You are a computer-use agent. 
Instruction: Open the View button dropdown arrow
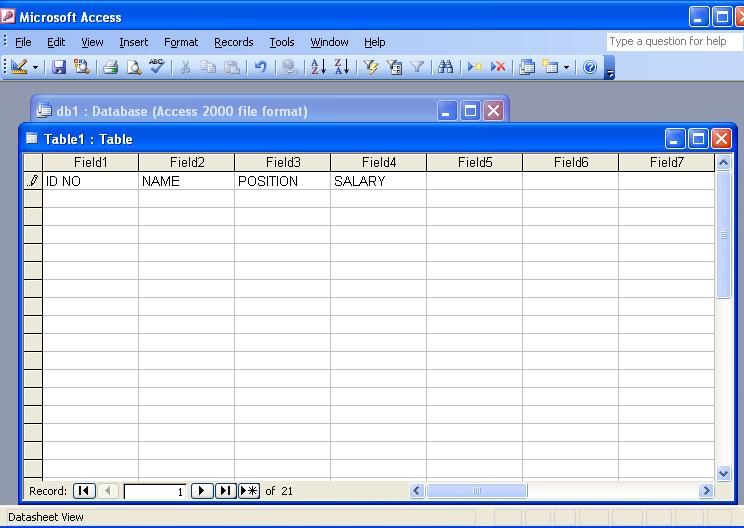35,67
